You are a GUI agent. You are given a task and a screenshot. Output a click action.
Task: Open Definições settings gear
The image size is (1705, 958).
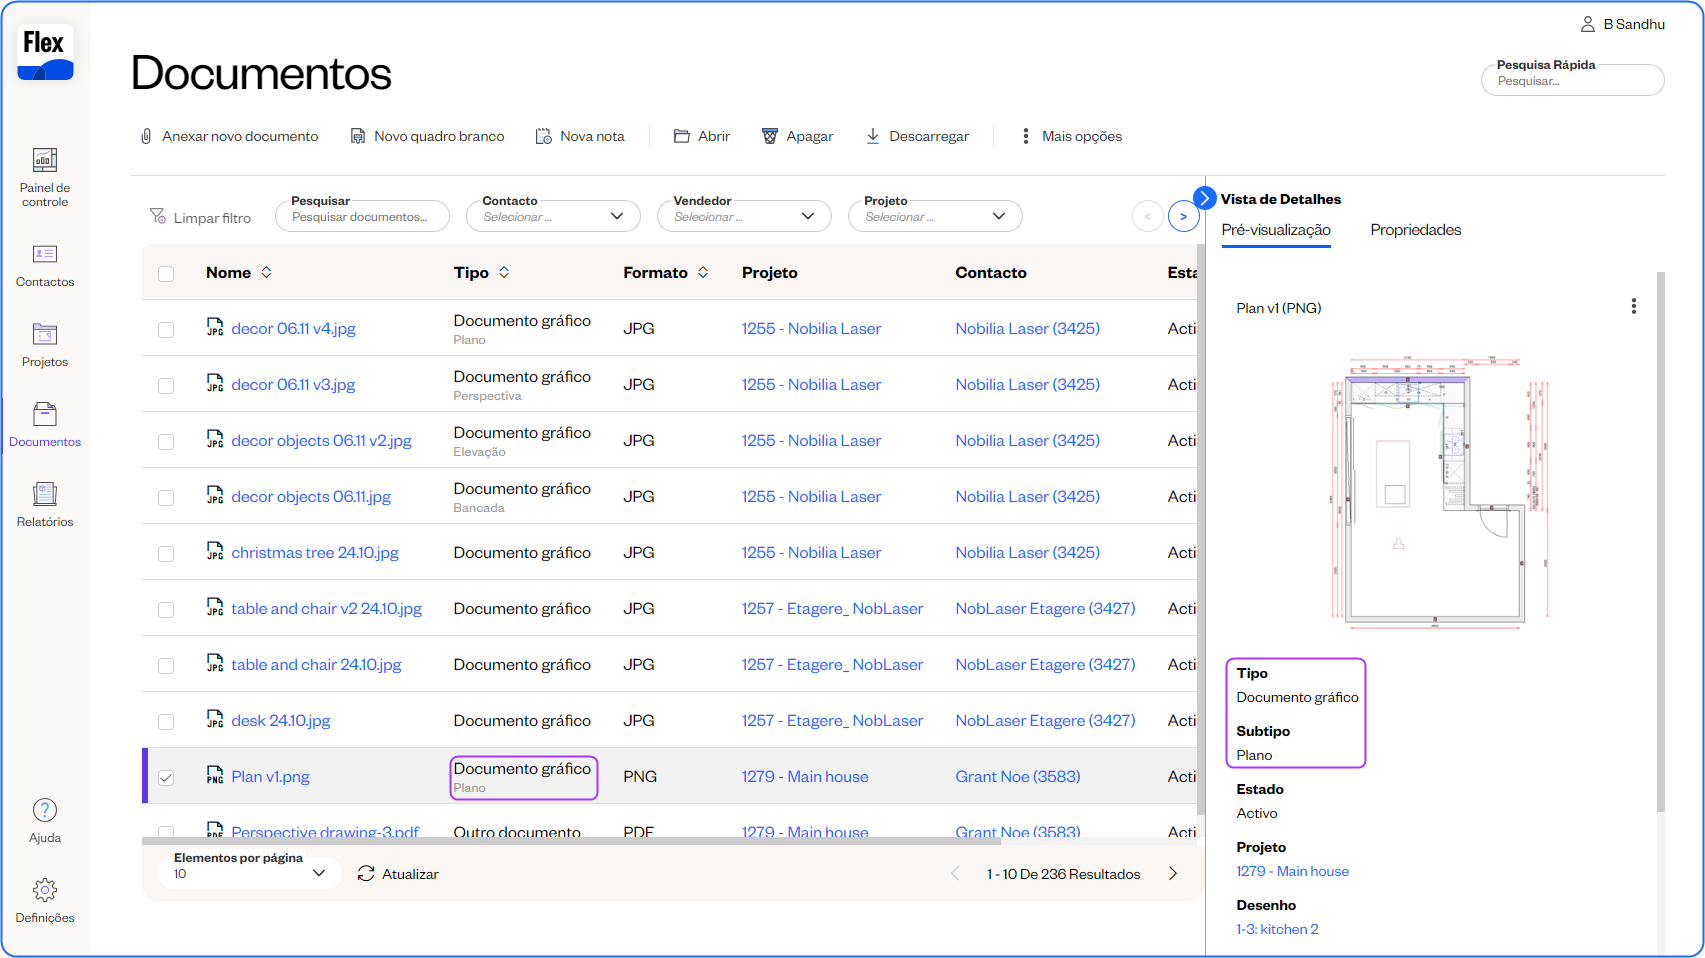pos(45,891)
